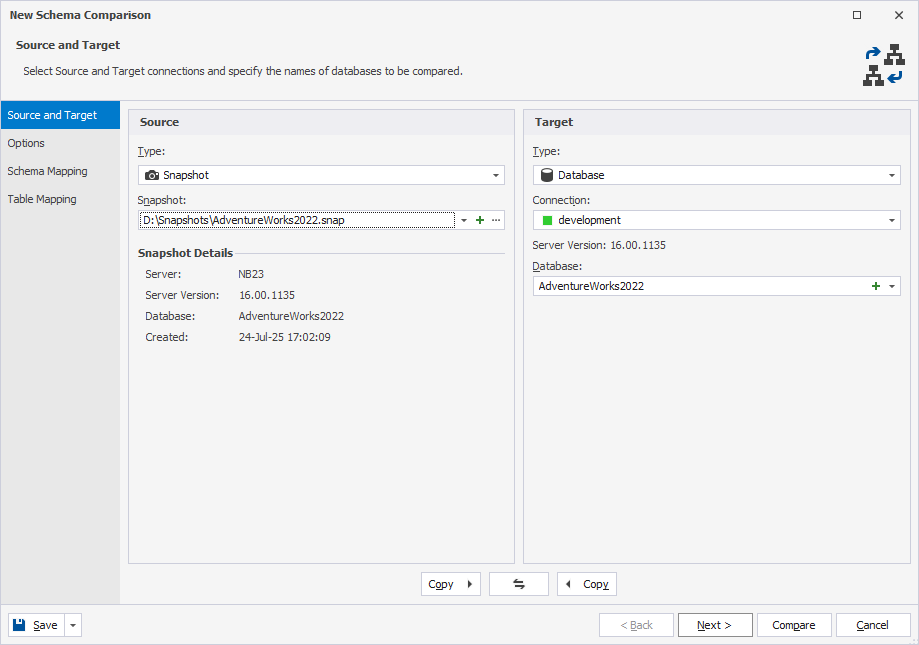Click the schema comparison graphic in the header

click(886, 63)
